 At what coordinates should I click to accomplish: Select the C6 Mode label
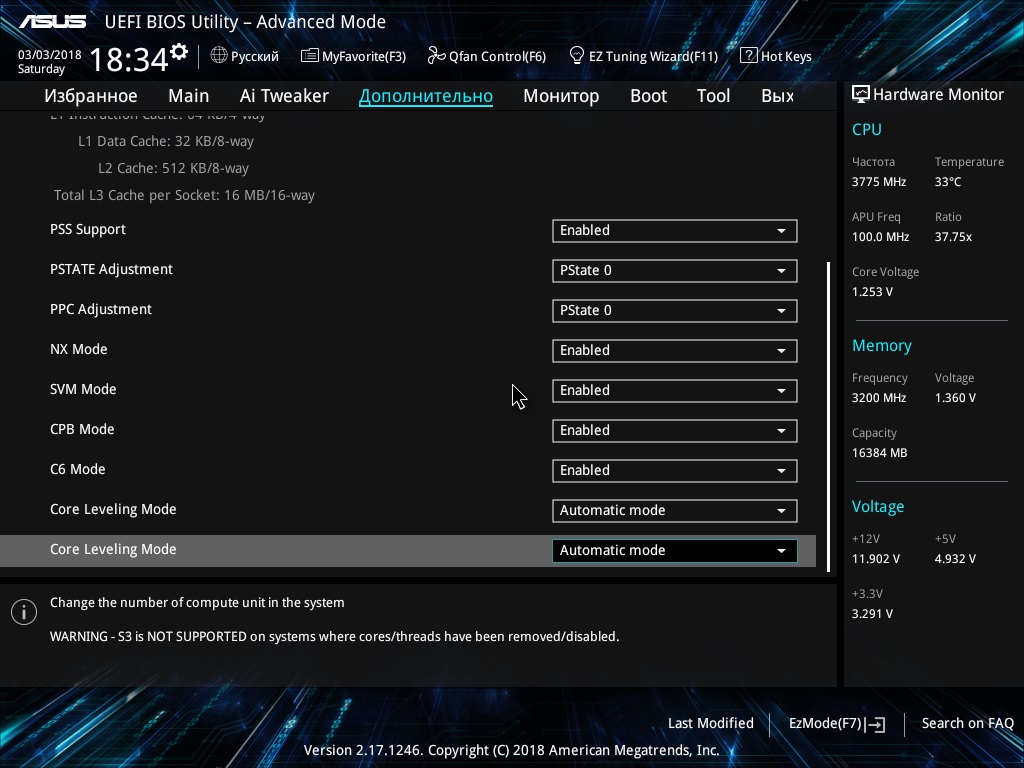click(77, 469)
